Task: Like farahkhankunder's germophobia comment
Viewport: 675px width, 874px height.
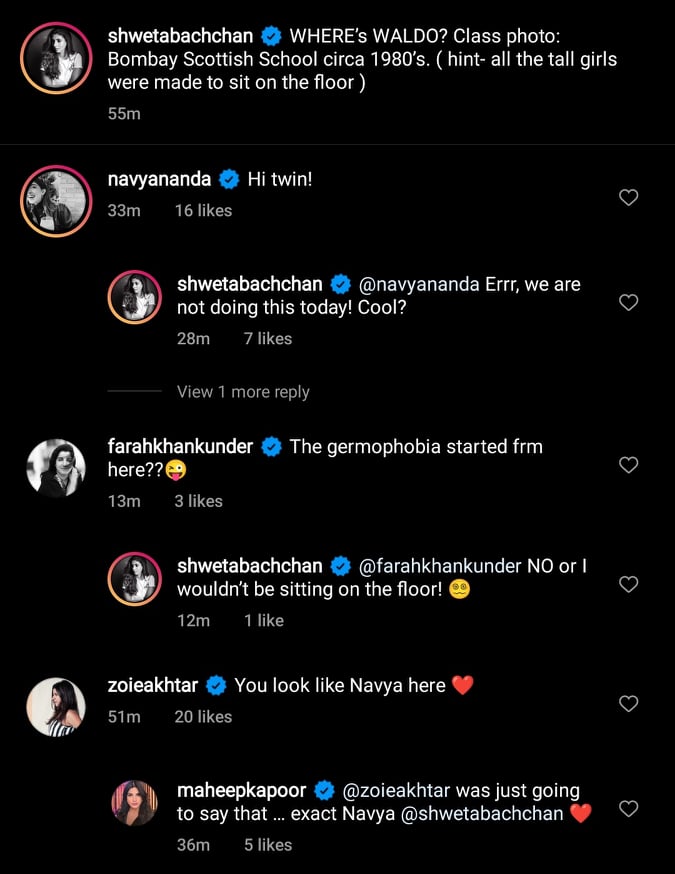Action: pos(628,465)
